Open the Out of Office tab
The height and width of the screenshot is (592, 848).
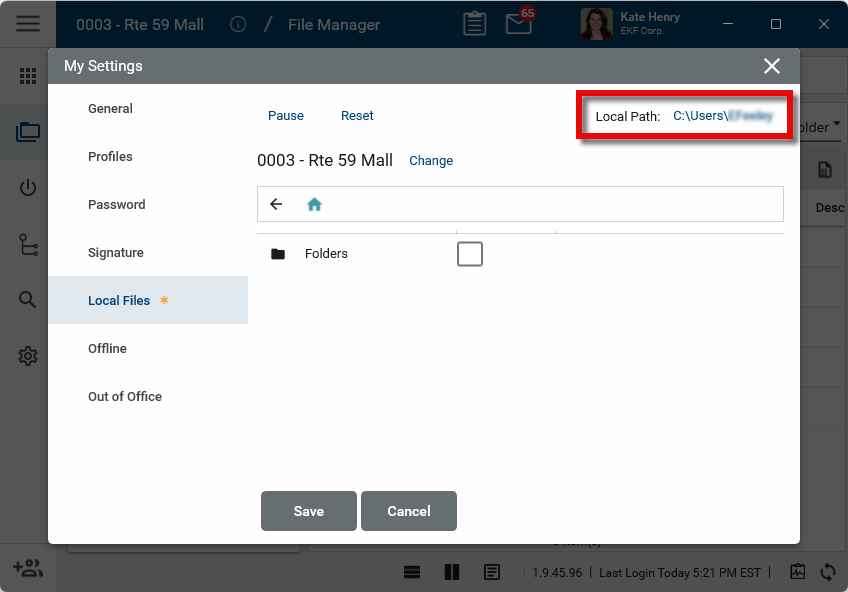point(125,397)
